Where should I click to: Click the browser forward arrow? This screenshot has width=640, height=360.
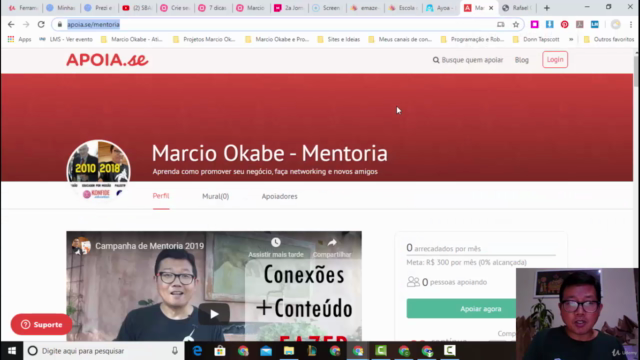coord(26,24)
